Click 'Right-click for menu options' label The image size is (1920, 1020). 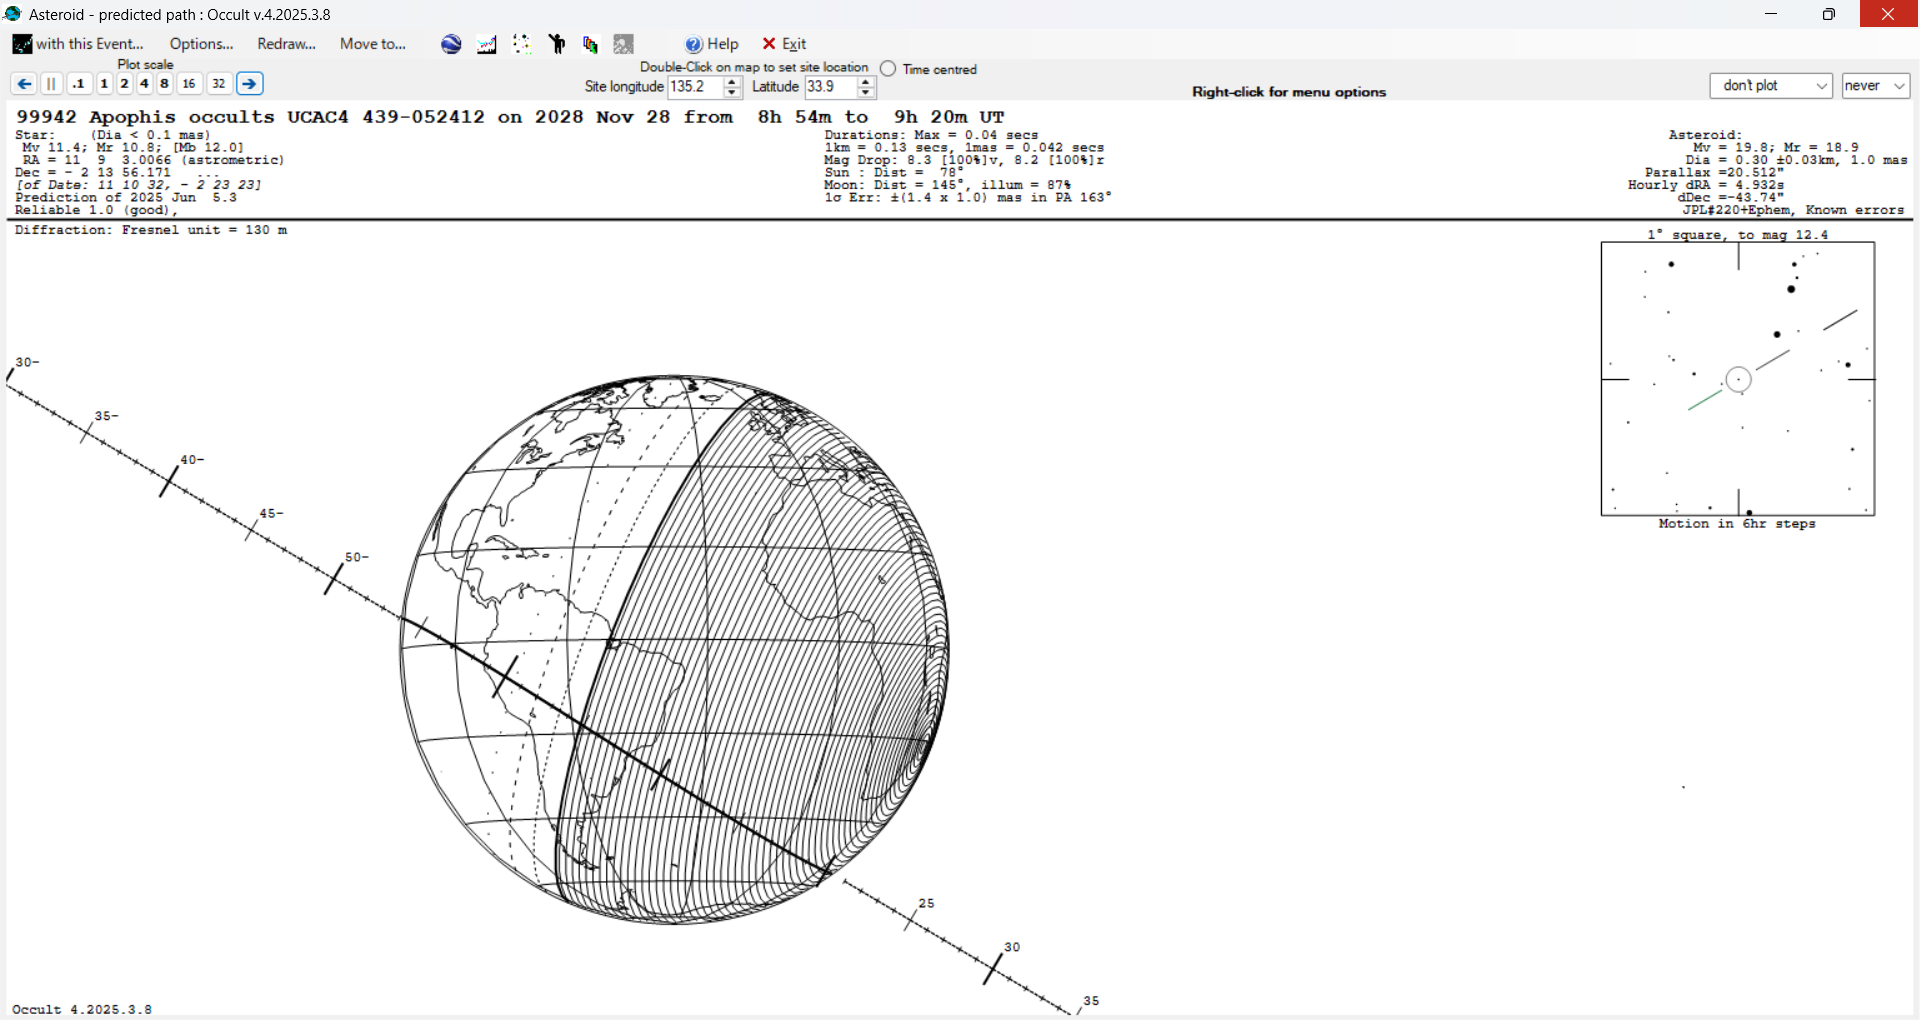point(1289,92)
